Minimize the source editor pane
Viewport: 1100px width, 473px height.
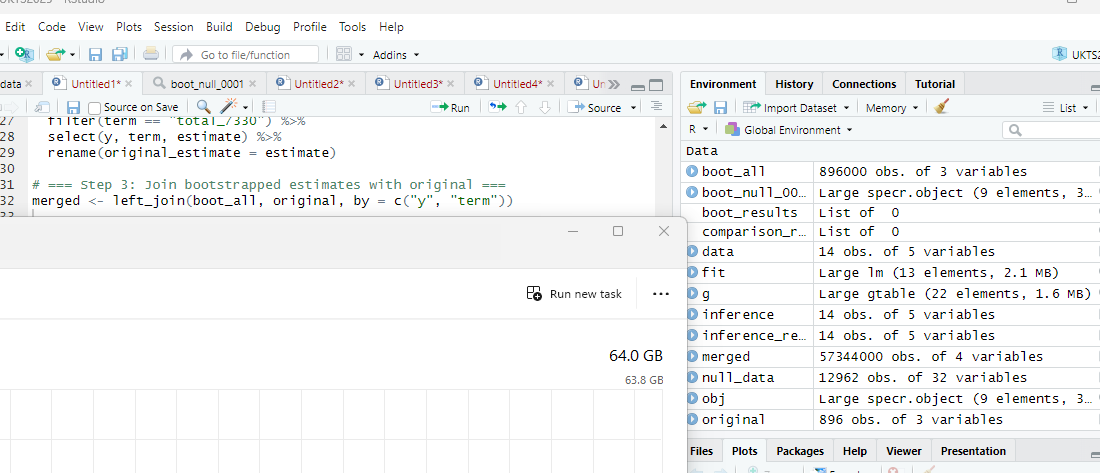(638, 87)
